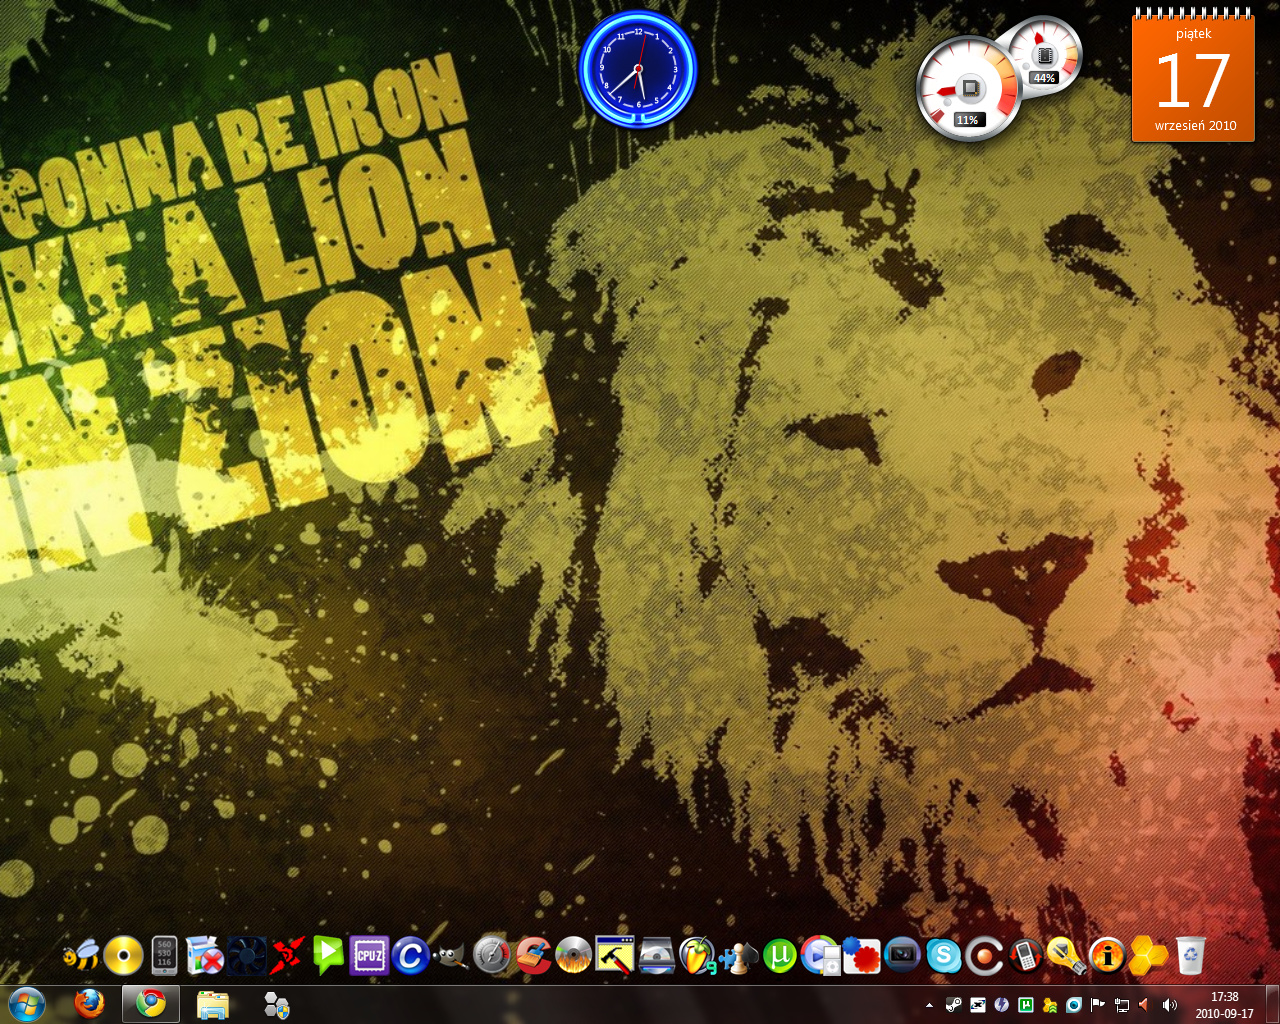Image resolution: width=1280 pixels, height=1024 pixels.
Task: Launch the yellow honeycomb application in dock
Action: tap(1148, 956)
